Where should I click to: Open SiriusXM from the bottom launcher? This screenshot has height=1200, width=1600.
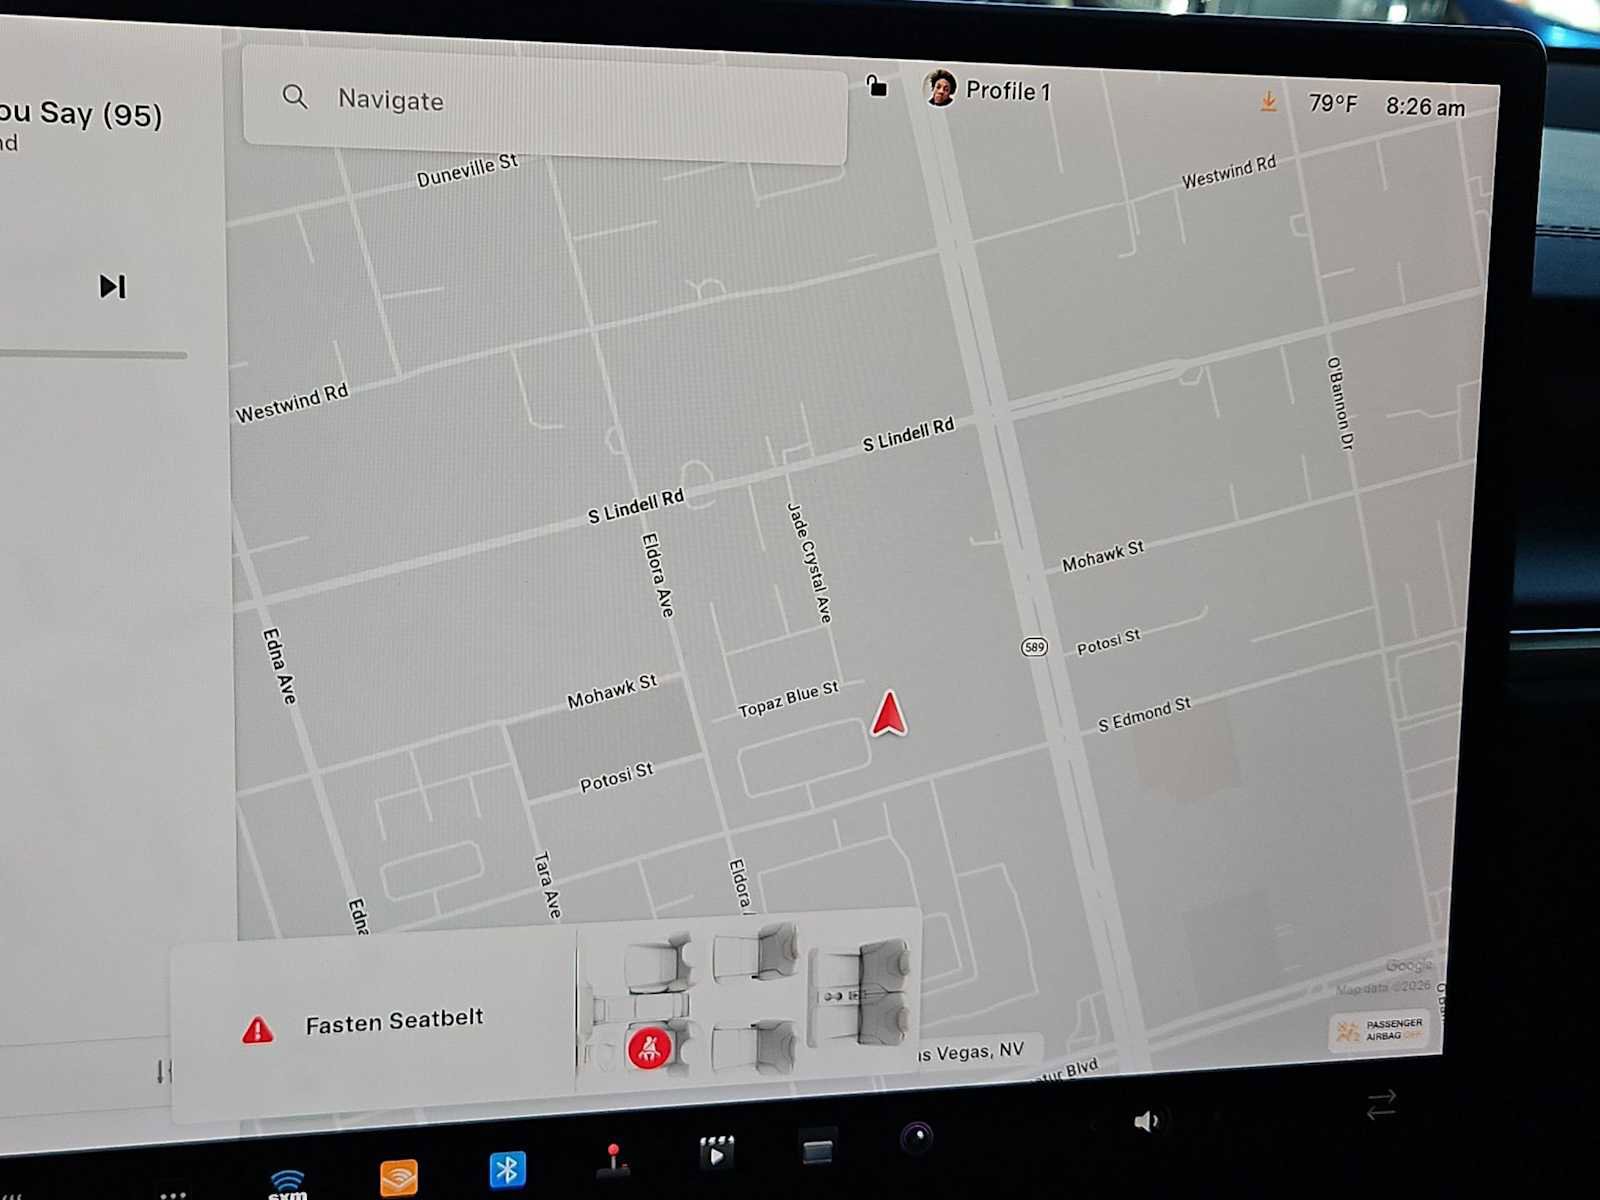287,1180
